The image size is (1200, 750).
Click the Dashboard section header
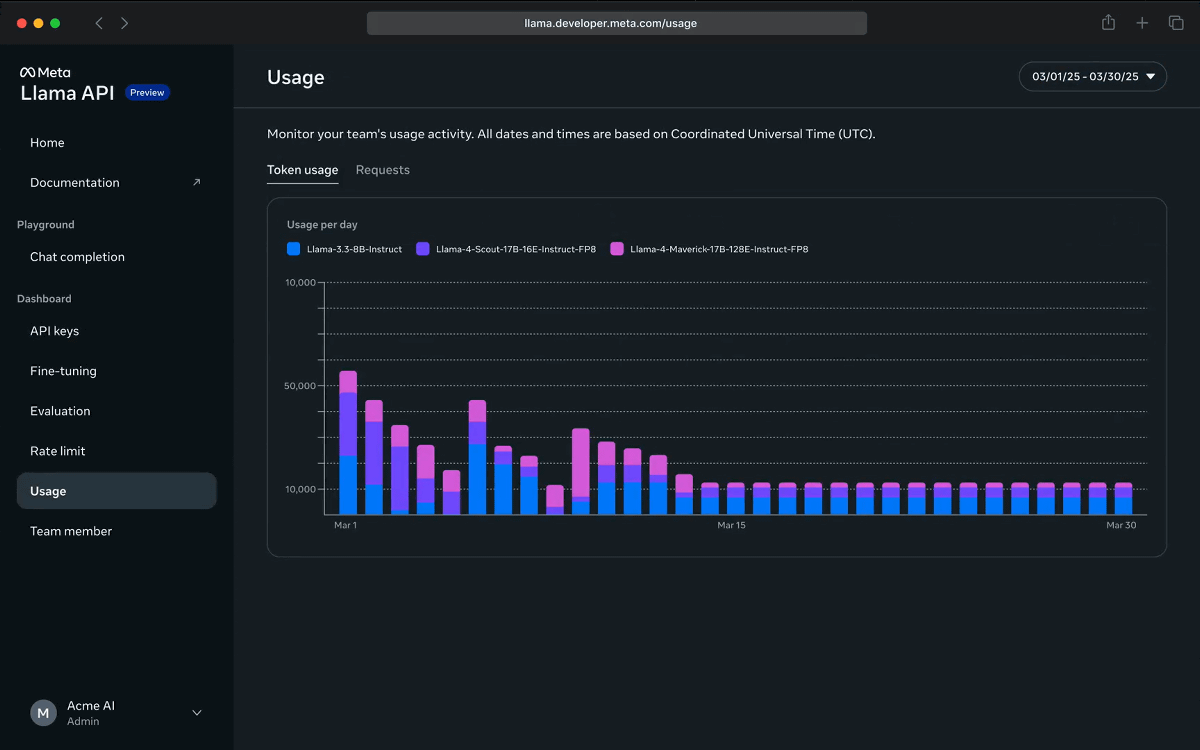pos(44,299)
